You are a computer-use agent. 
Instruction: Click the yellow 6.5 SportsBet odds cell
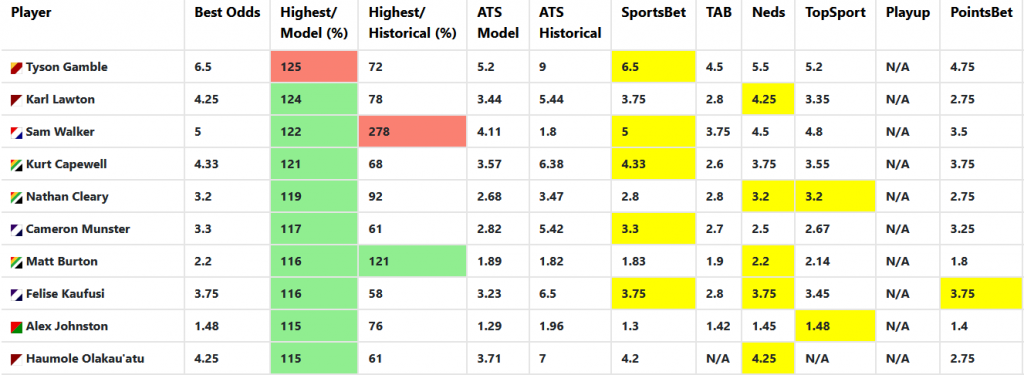[654, 67]
